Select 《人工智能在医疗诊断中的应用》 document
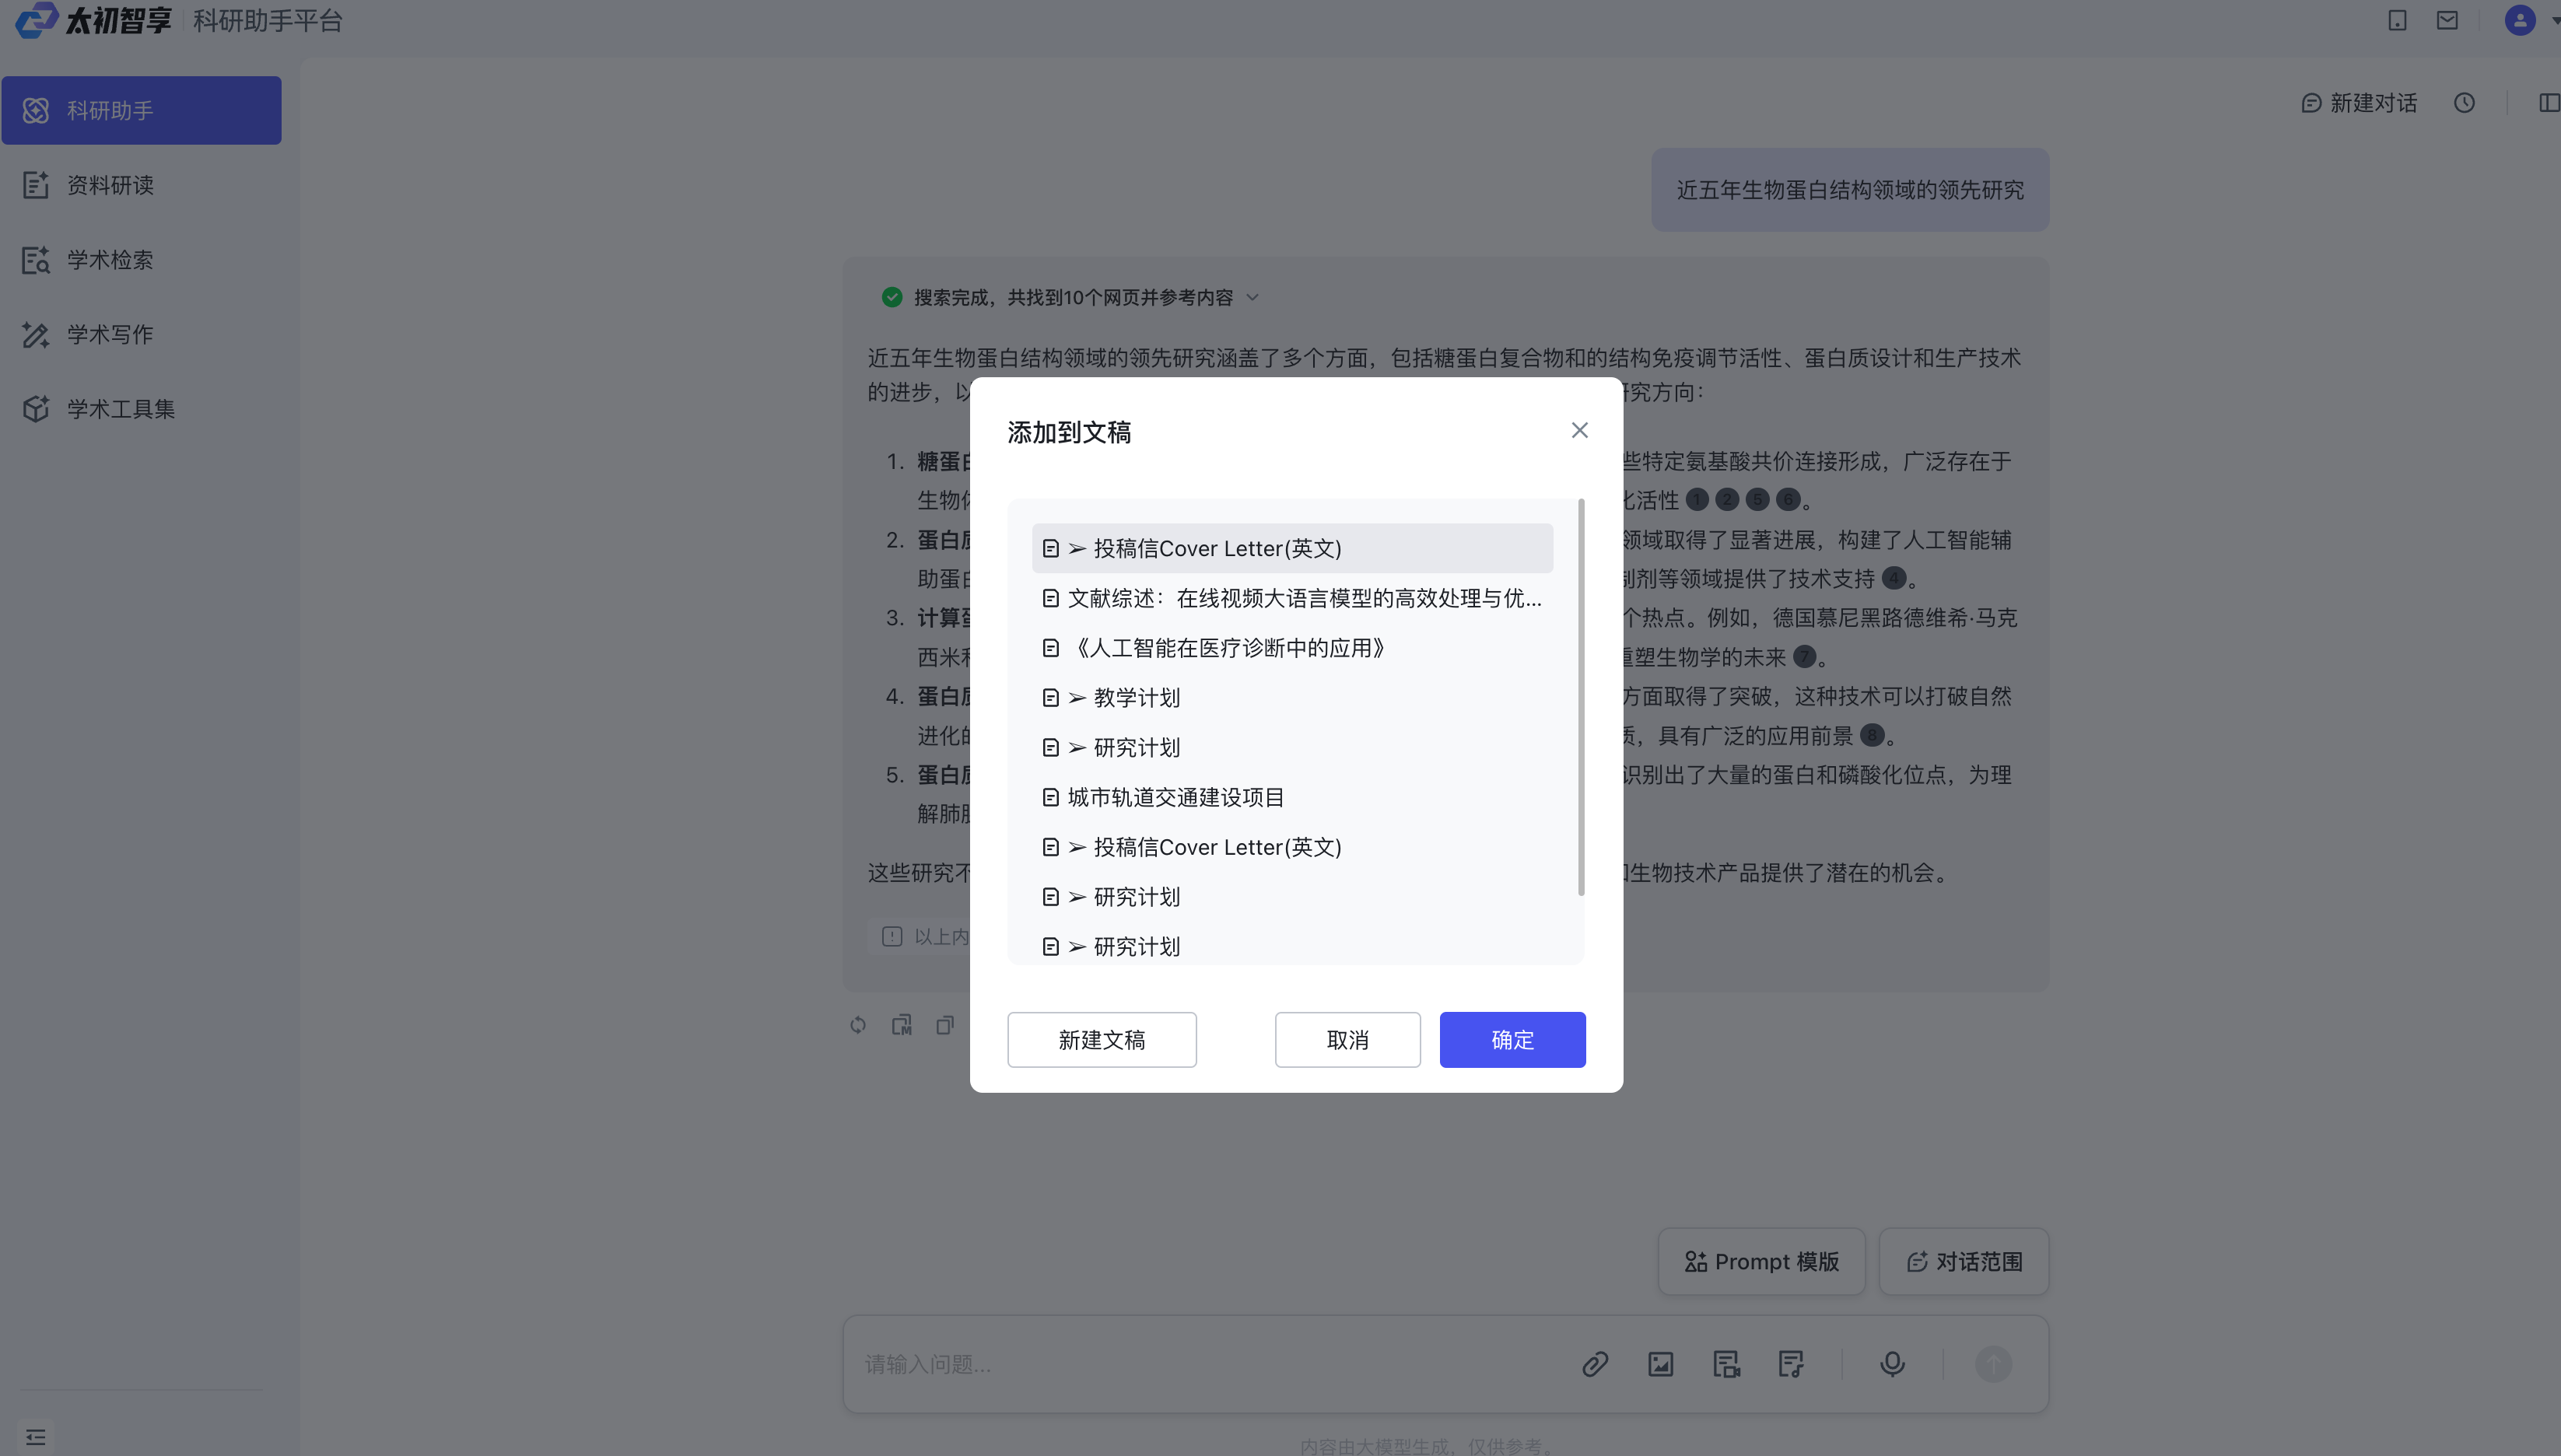 coord(1230,648)
